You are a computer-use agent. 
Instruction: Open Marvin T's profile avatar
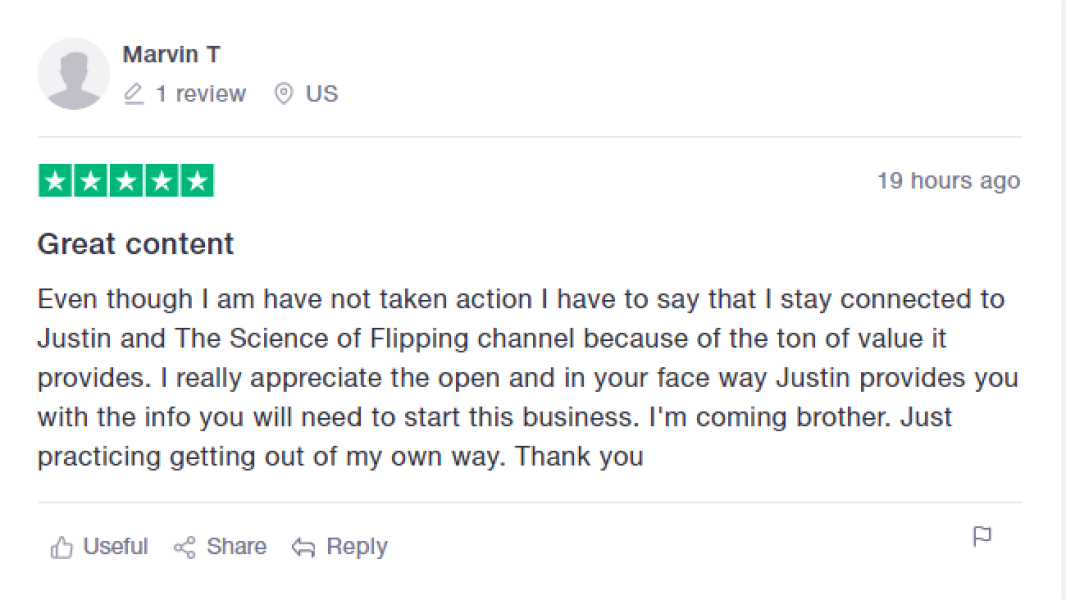coord(73,74)
